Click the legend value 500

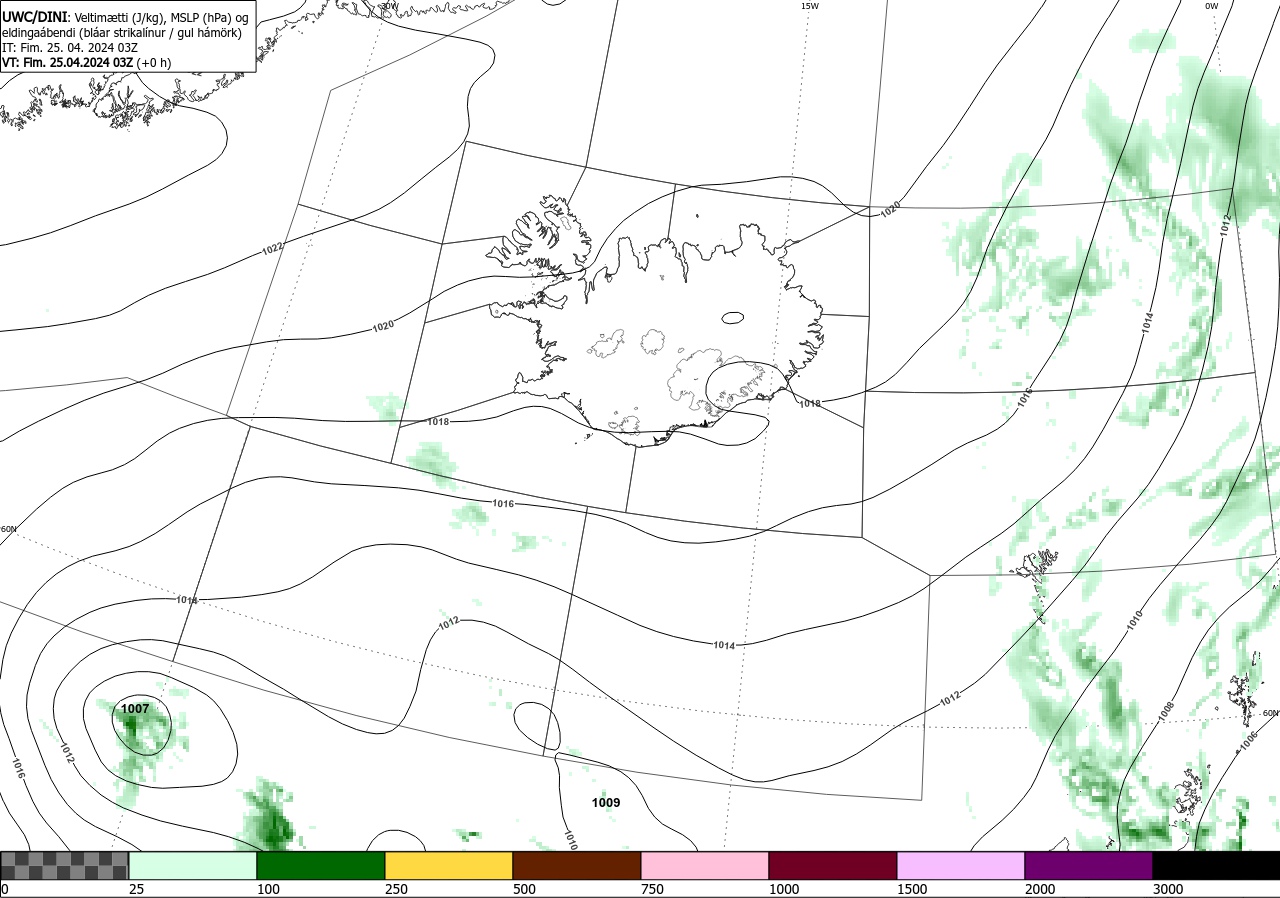click(524, 889)
